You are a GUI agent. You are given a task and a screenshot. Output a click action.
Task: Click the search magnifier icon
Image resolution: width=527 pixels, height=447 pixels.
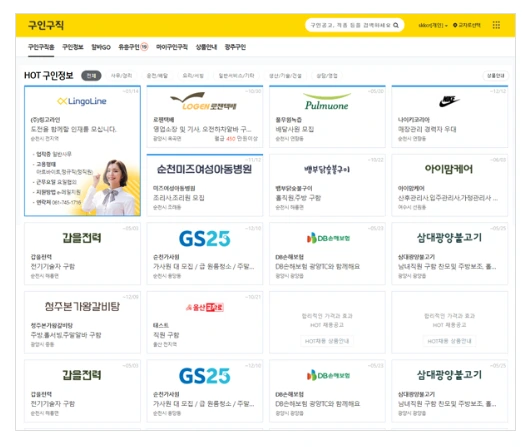coord(396,25)
